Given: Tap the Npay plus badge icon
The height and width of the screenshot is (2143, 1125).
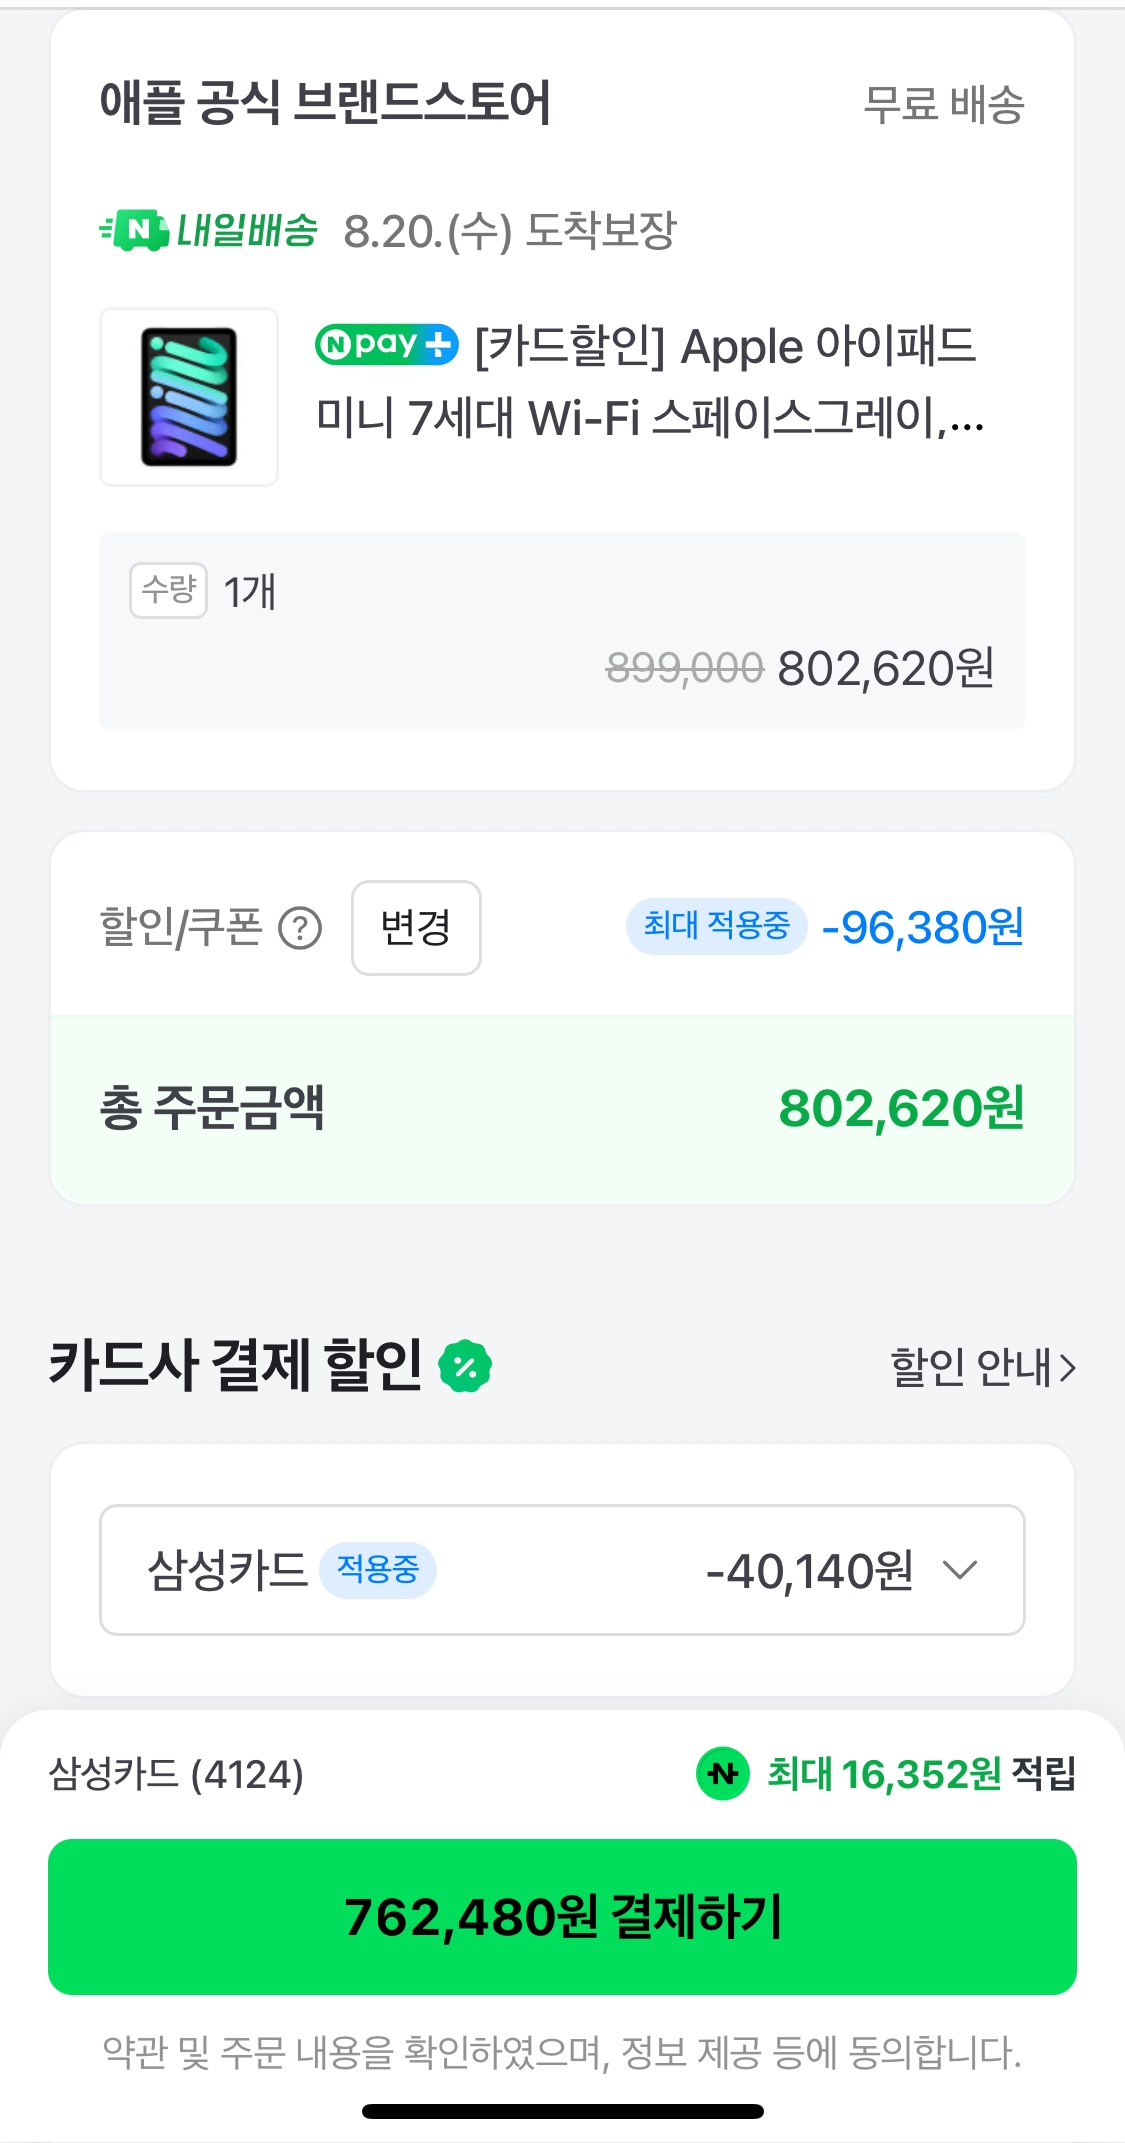Looking at the screenshot, I should pyautogui.click(x=386, y=345).
